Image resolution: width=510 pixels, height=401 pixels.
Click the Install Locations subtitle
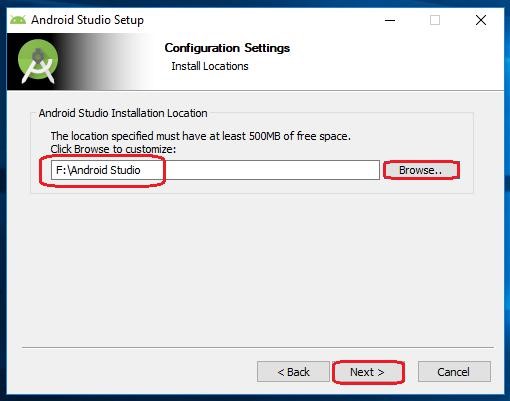(x=210, y=66)
